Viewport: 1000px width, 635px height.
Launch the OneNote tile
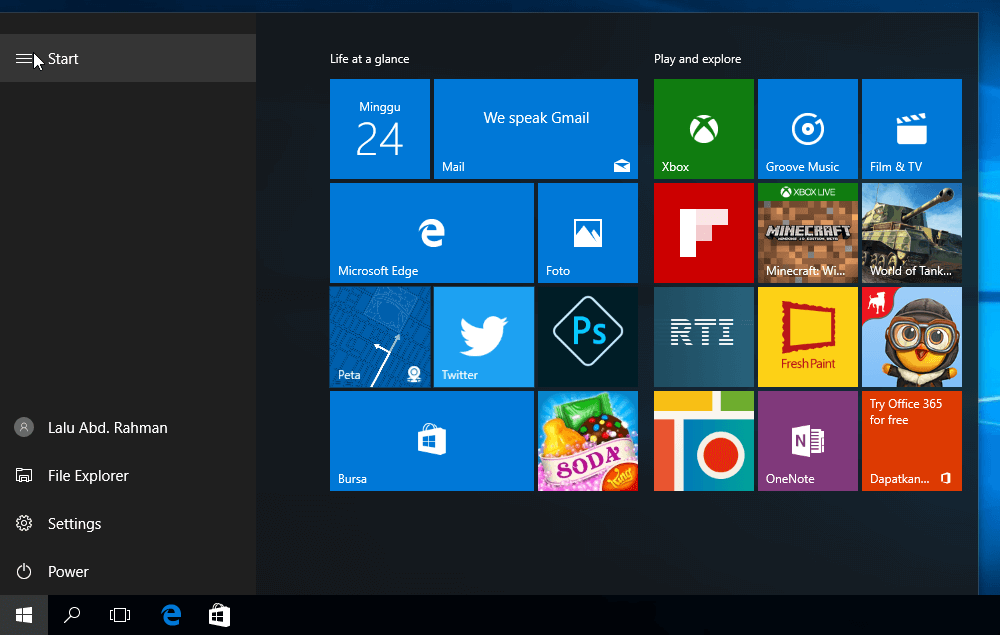click(807, 441)
